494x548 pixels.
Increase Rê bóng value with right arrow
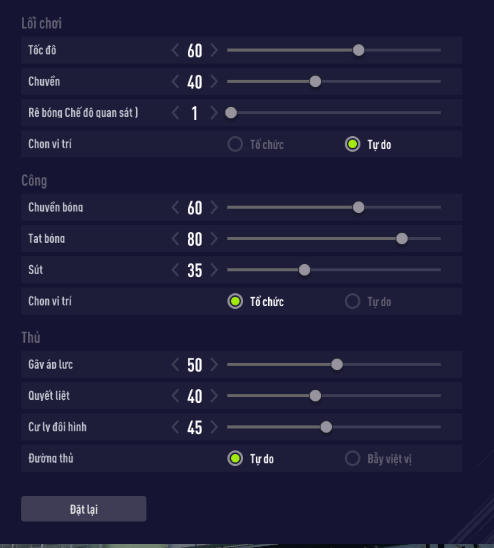pos(214,113)
